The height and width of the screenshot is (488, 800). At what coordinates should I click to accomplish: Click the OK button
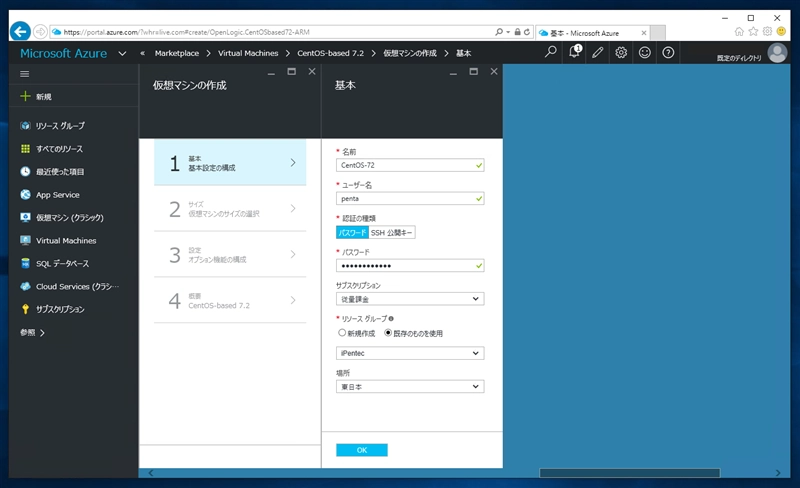pyautogui.click(x=362, y=450)
